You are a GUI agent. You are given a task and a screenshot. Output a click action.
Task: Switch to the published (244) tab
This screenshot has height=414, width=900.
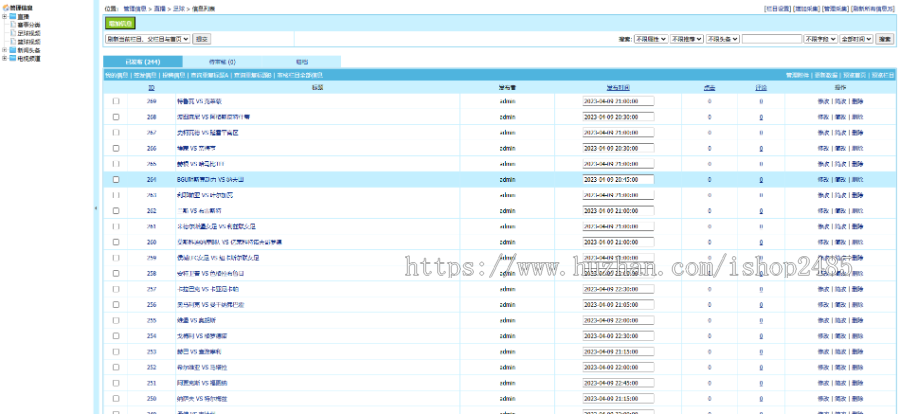[142, 61]
